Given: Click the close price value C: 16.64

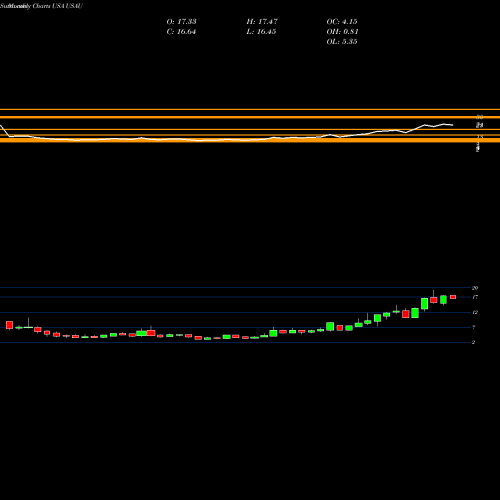Looking at the screenshot, I should (181, 32).
